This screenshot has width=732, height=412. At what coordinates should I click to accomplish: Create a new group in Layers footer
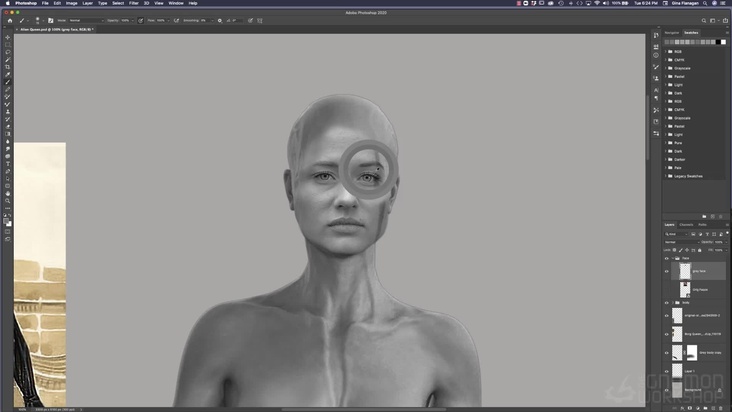click(x=705, y=408)
